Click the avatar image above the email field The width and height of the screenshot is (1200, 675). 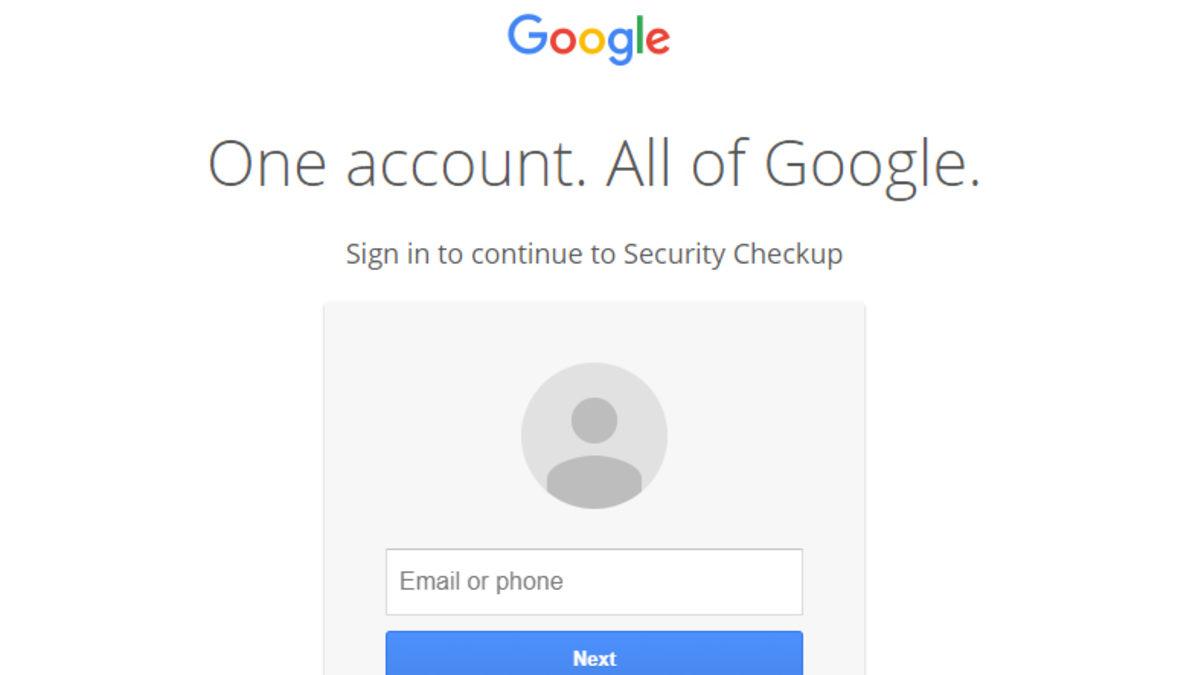[x=594, y=434]
